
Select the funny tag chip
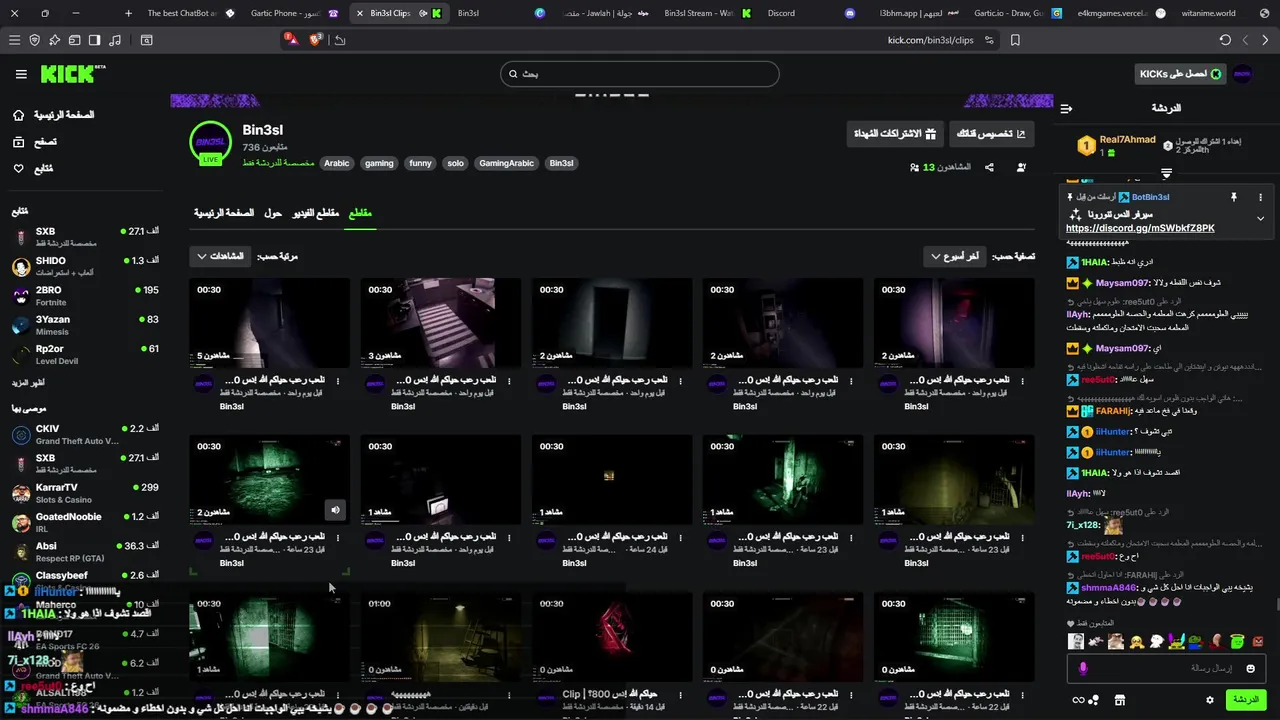pos(420,163)
